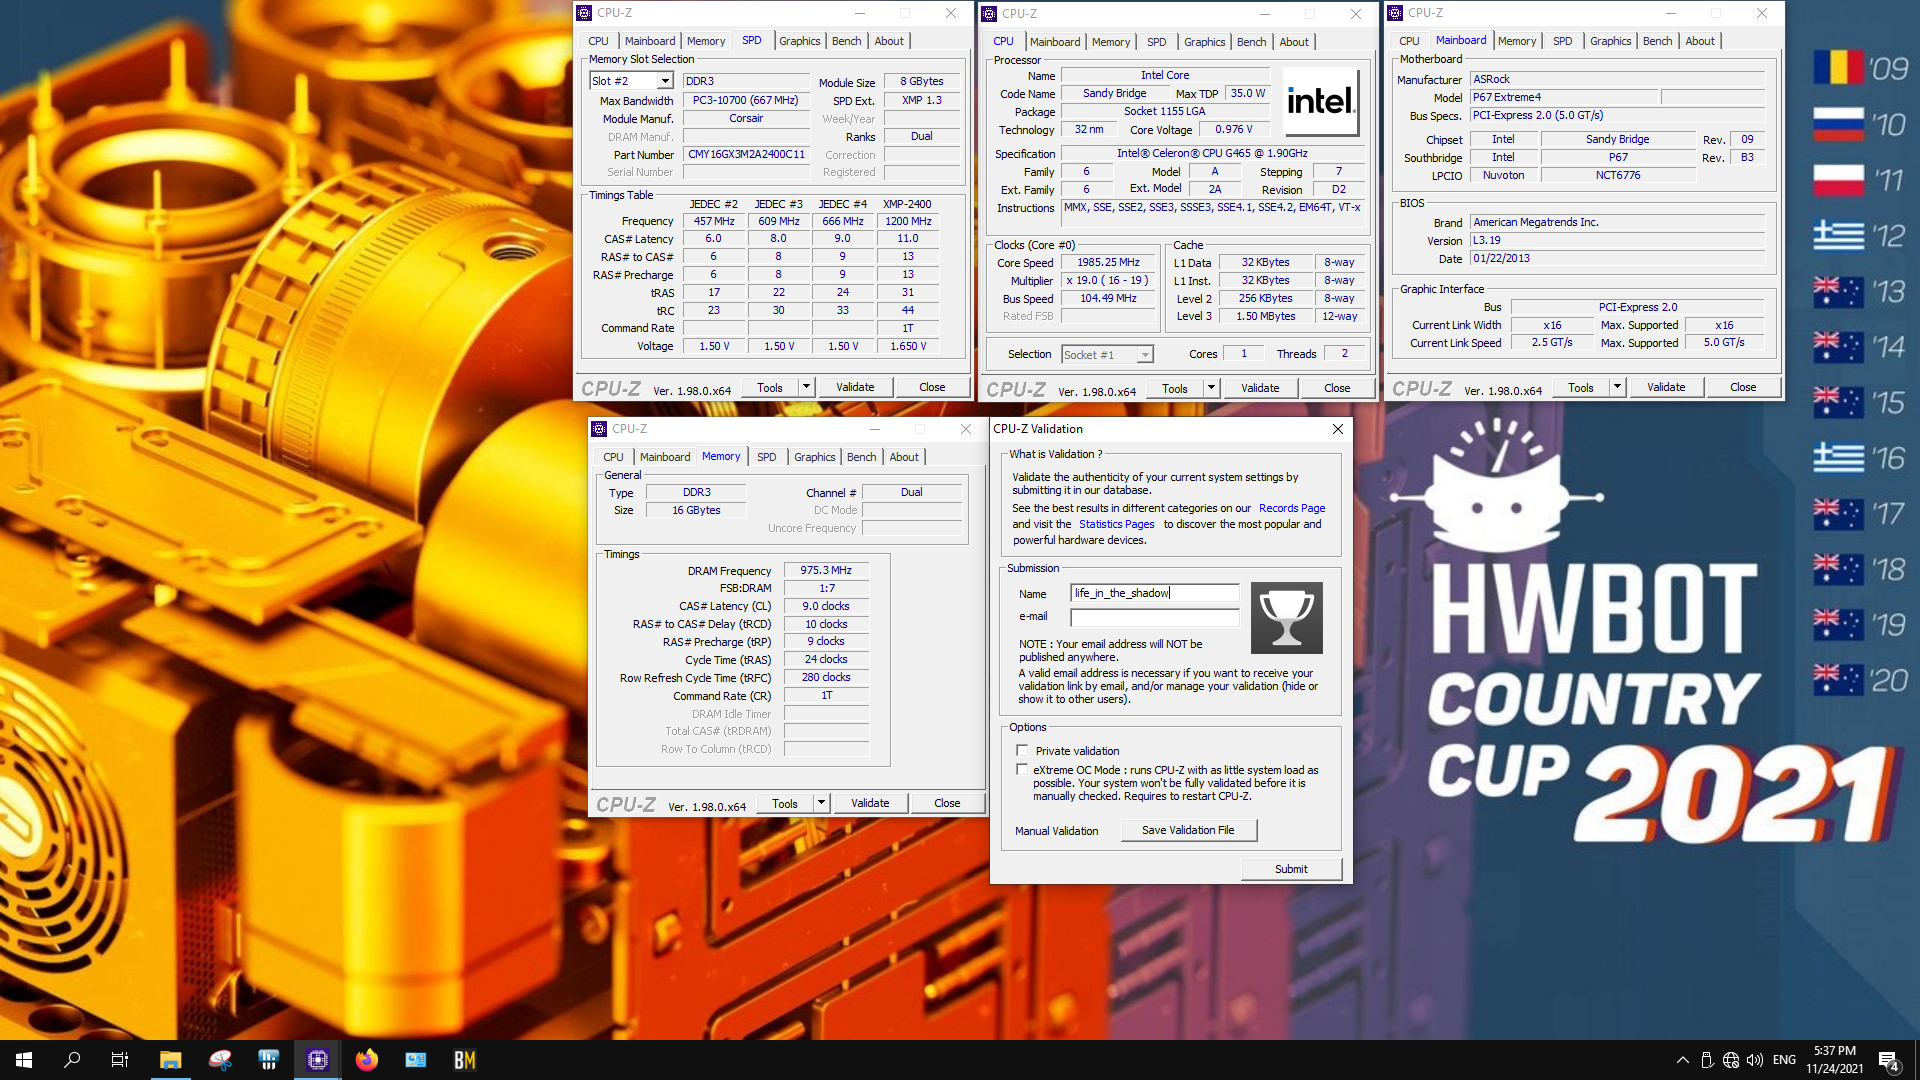Screen dimensions: 1920x1080
Task: Open the Slot #2 memory slot dropdown
Action: [665, 81]
